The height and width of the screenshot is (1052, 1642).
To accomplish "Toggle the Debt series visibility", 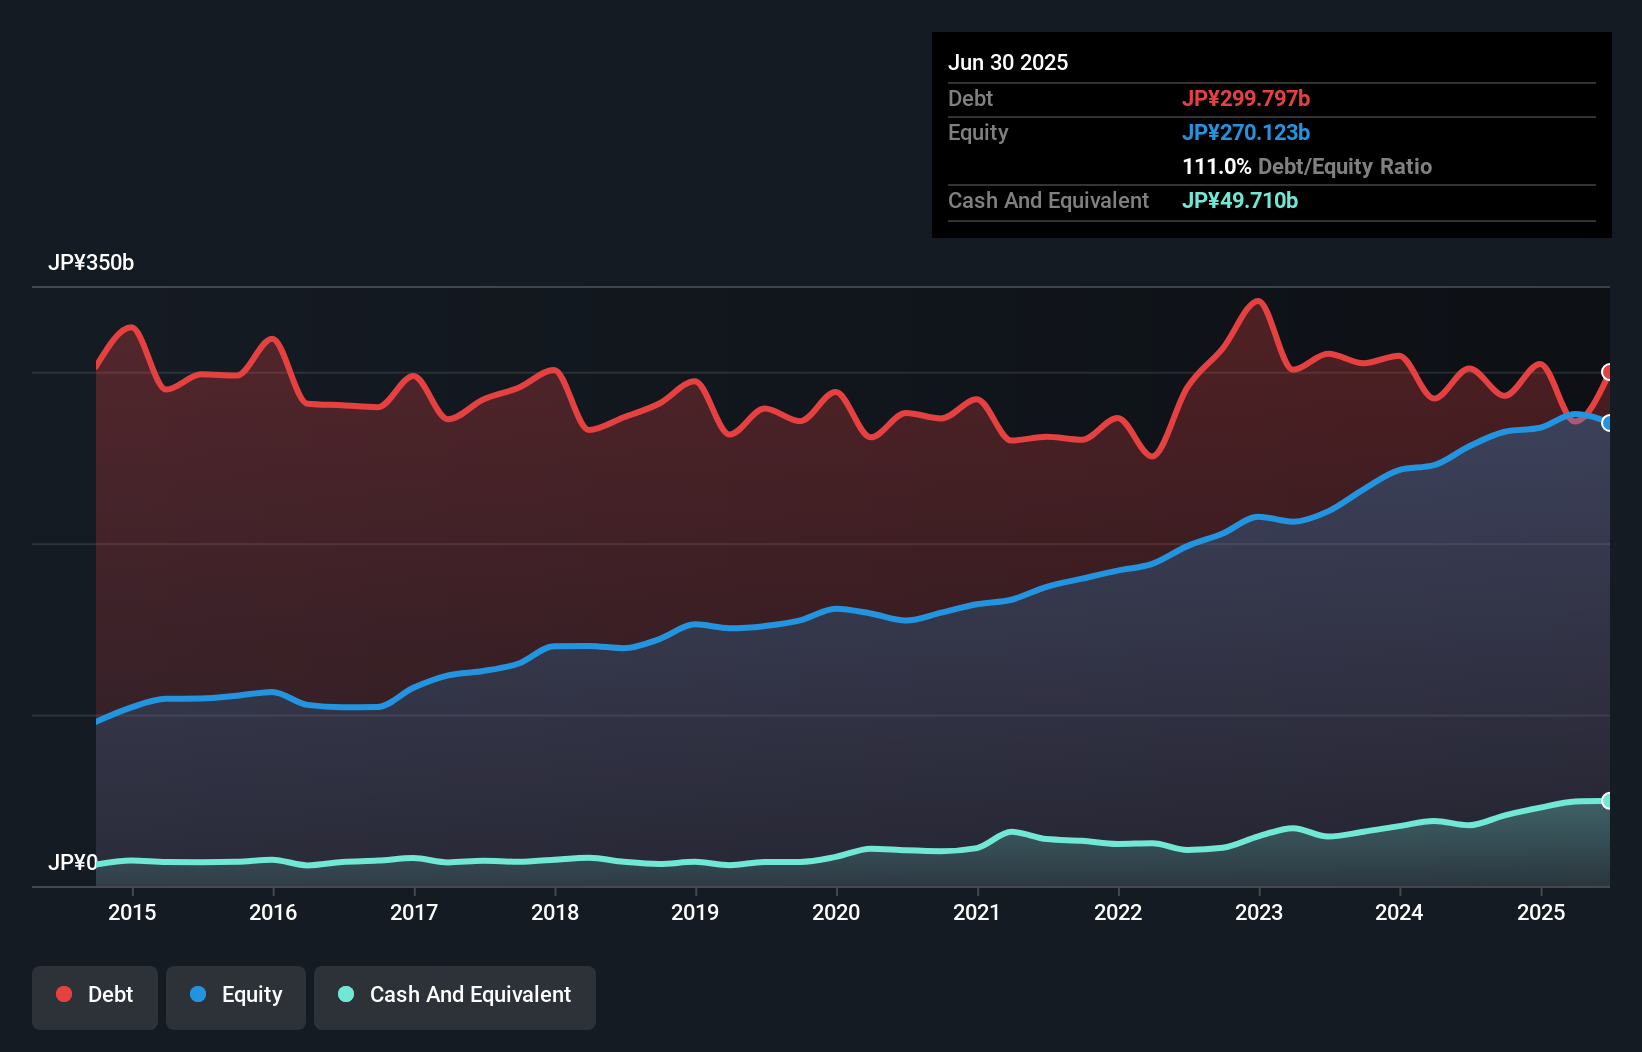I will coord(95,997).
